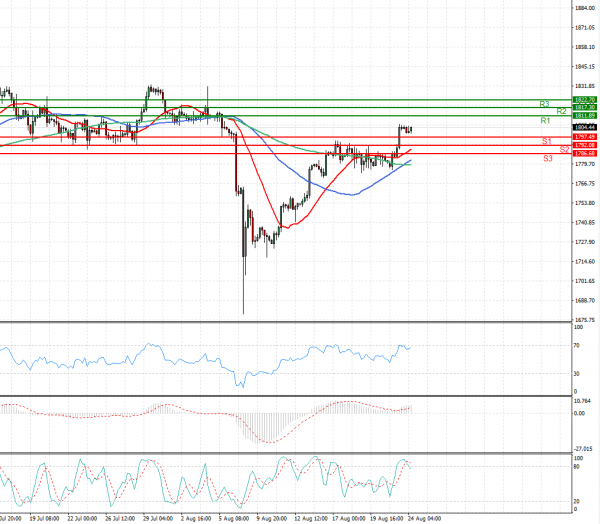
Task: Click the stochastic 20 level label
Action: 577,501
